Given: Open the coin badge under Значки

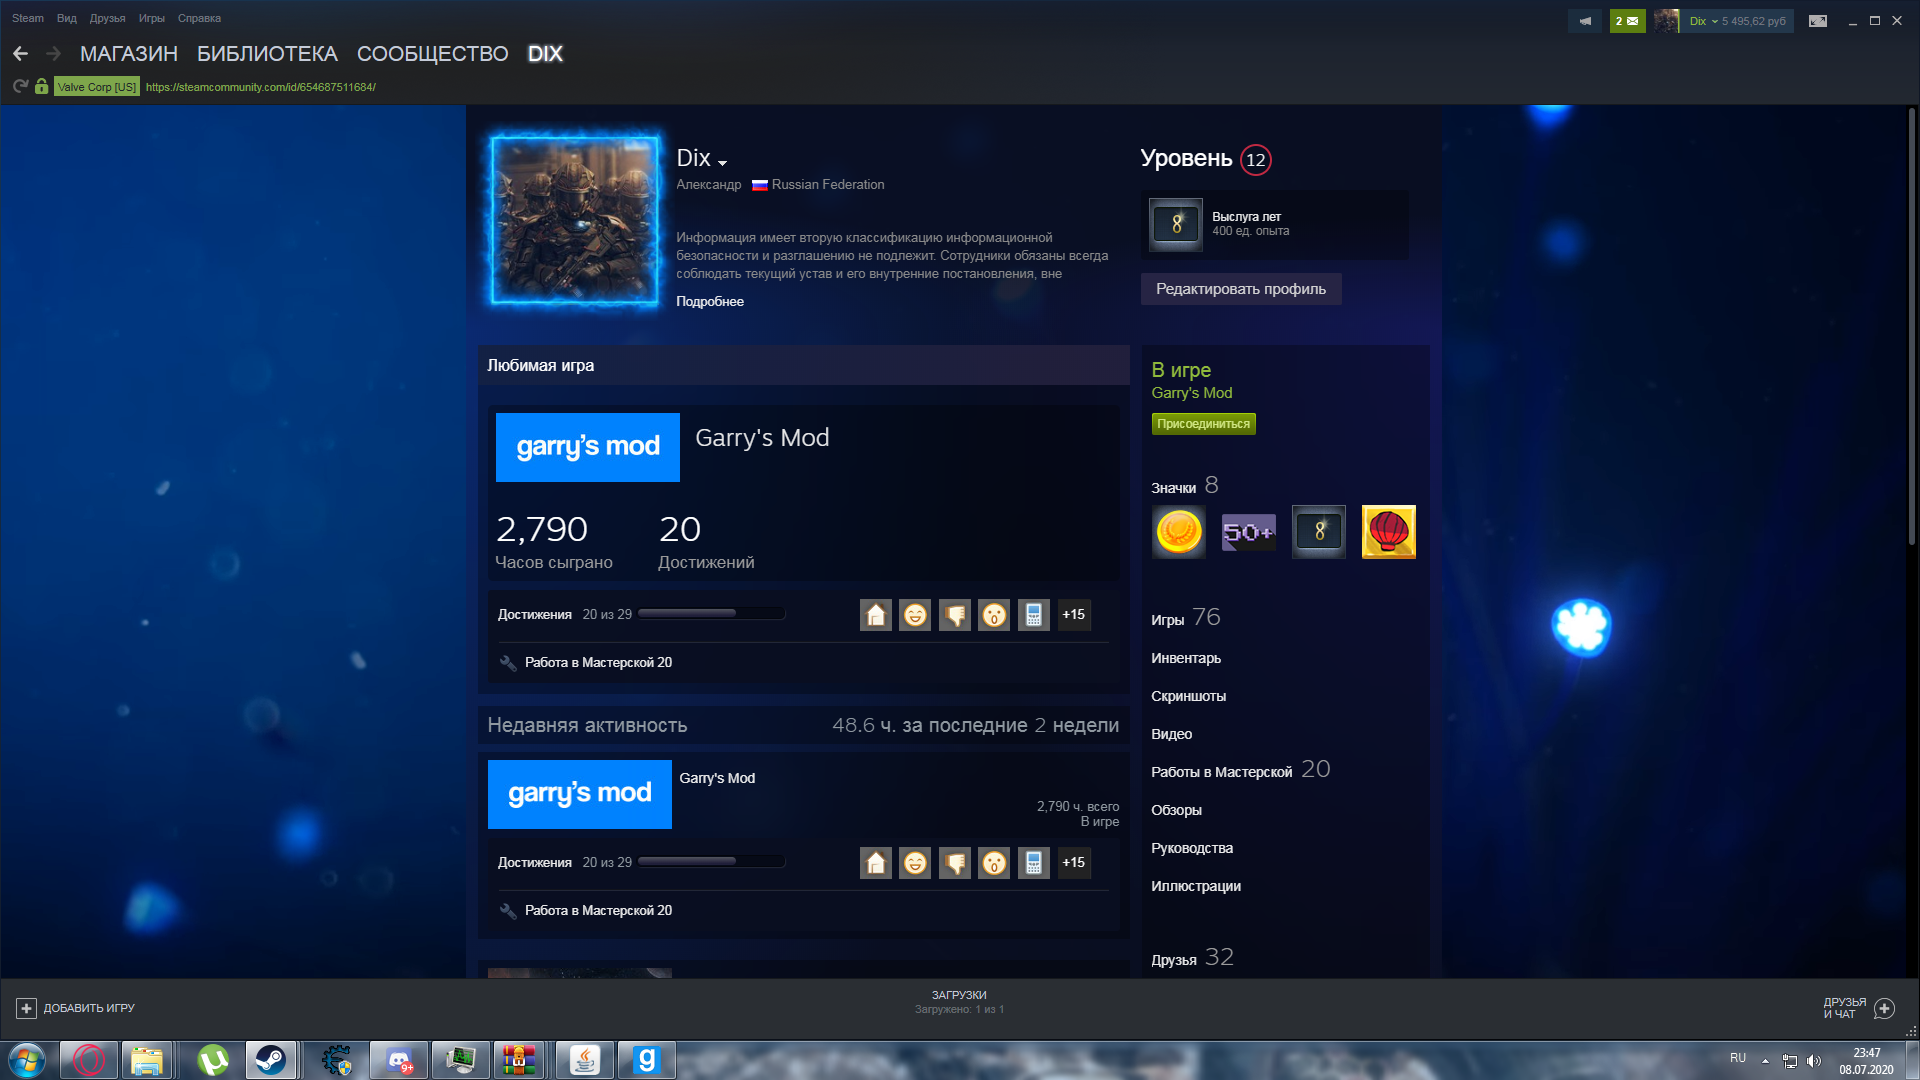Looking at the screenshot, I should click(x=1179, y=532).
